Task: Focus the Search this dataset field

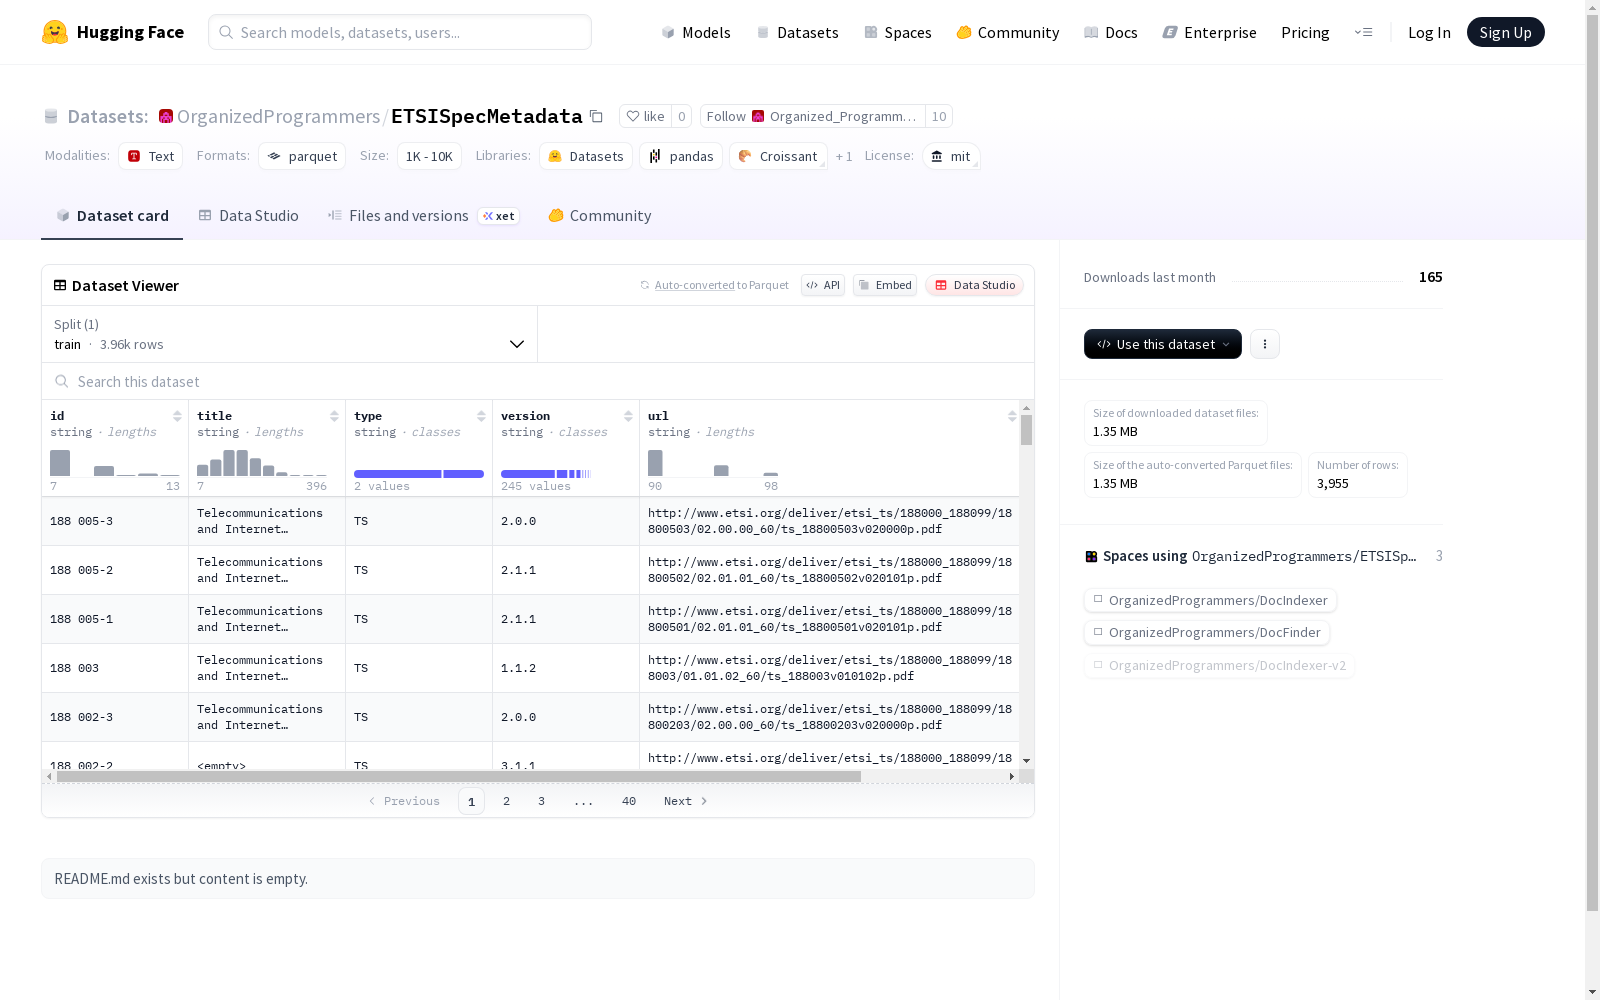Action: point(538,381)
